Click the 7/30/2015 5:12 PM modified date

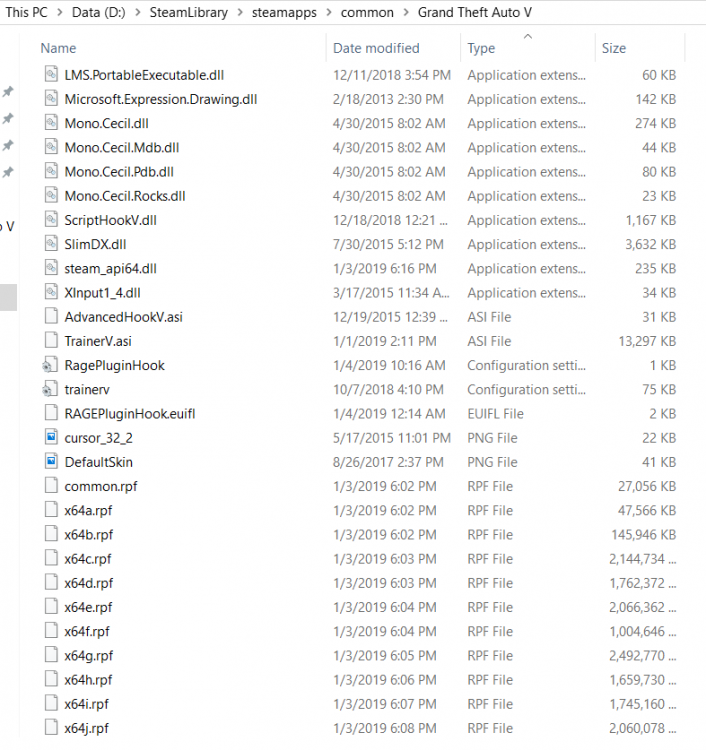(x=388, y=244)
